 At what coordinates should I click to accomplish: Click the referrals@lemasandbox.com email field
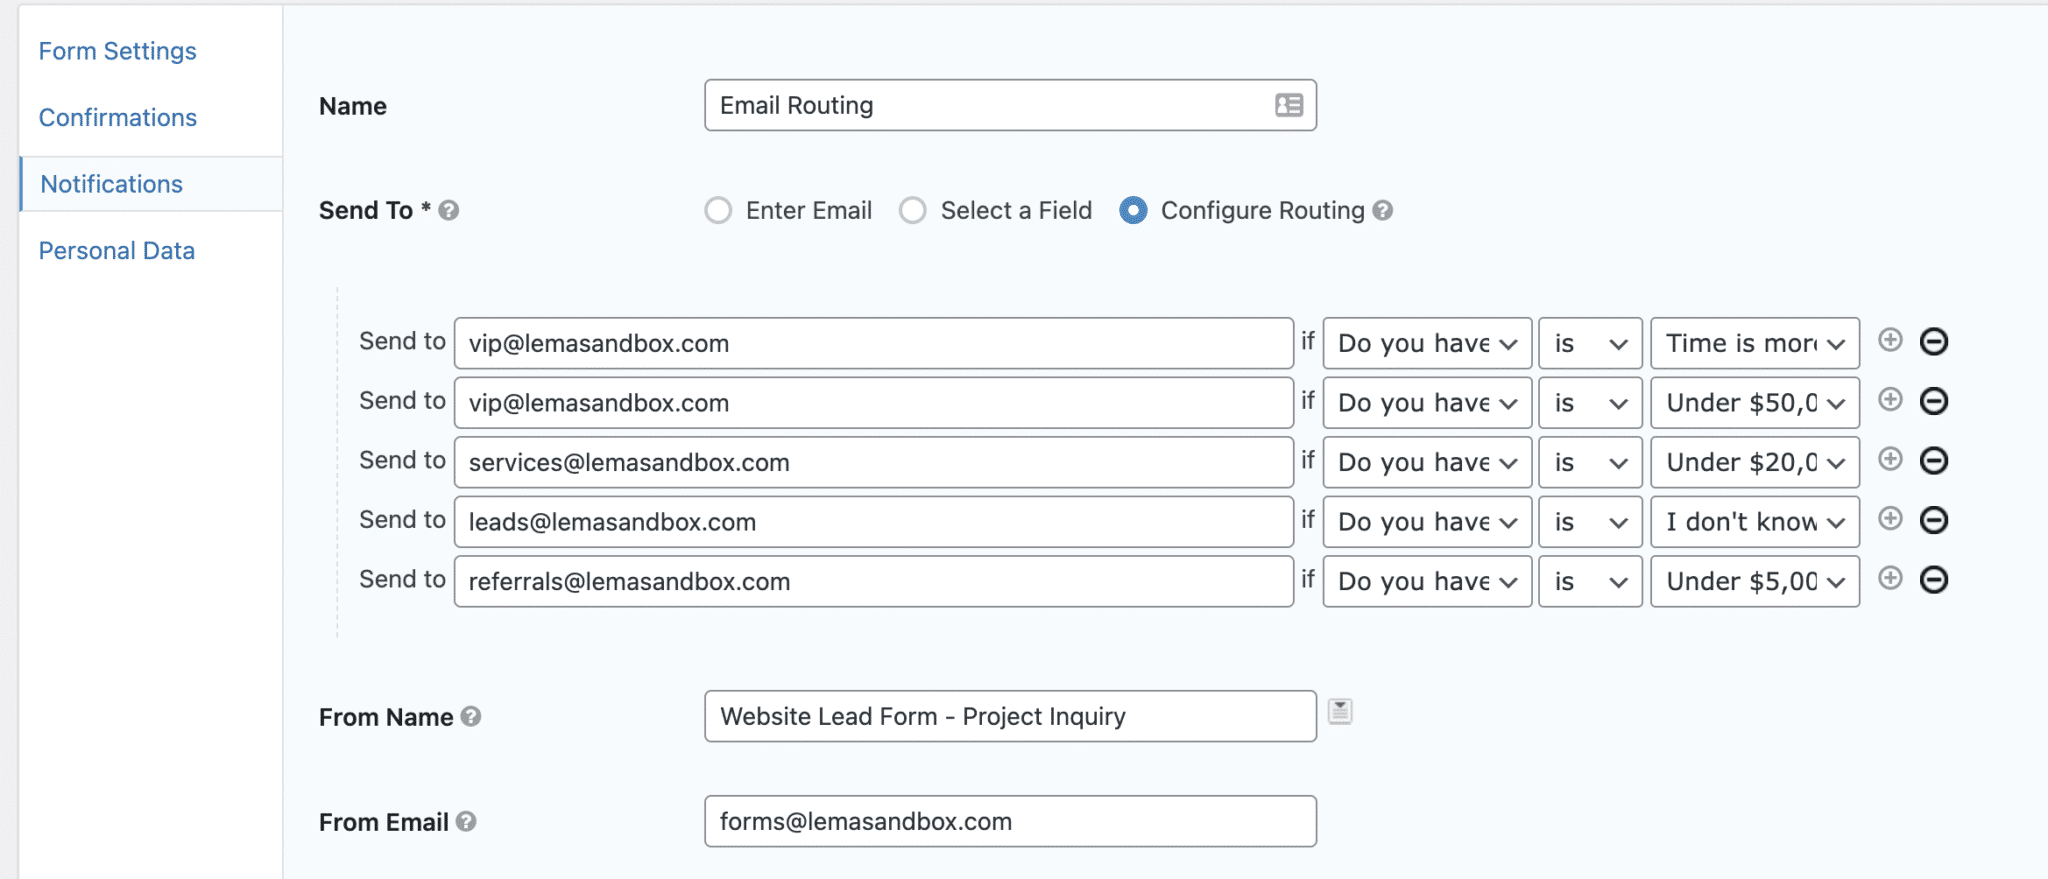pyautogui.click(x=874, y=581)
